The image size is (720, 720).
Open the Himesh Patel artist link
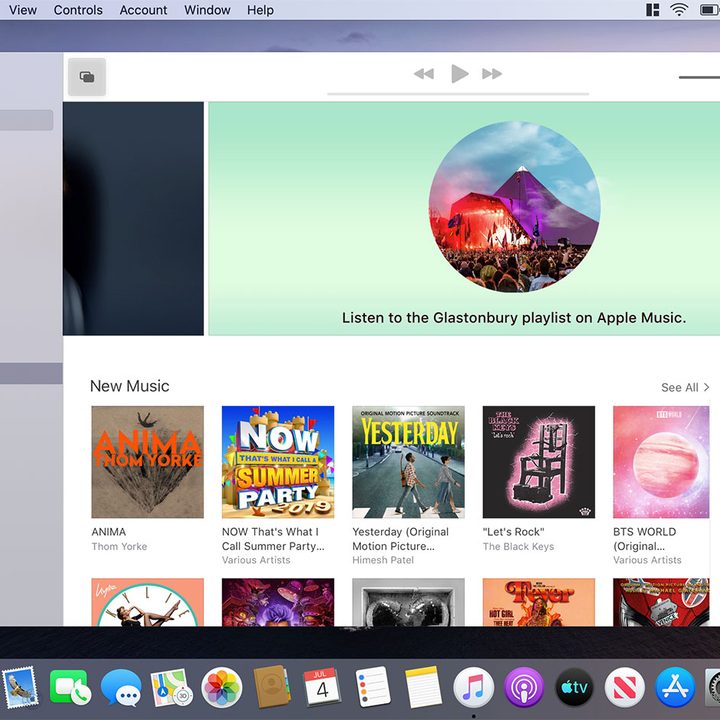[x=383, y=560]
